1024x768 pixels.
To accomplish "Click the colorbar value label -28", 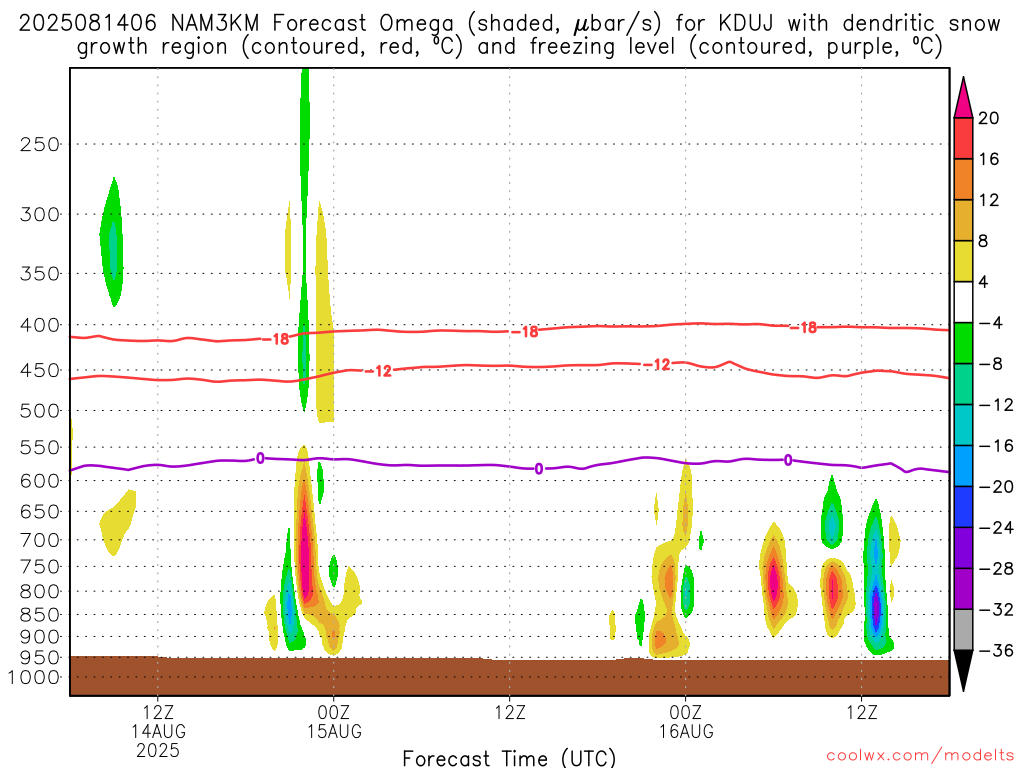I will pos(996,569).
